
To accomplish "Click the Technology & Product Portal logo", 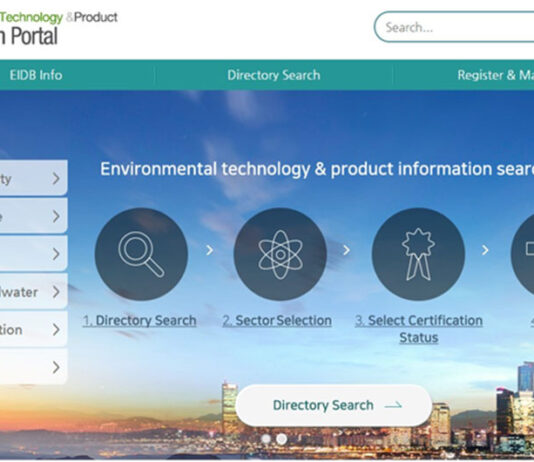I will (59, 28).
